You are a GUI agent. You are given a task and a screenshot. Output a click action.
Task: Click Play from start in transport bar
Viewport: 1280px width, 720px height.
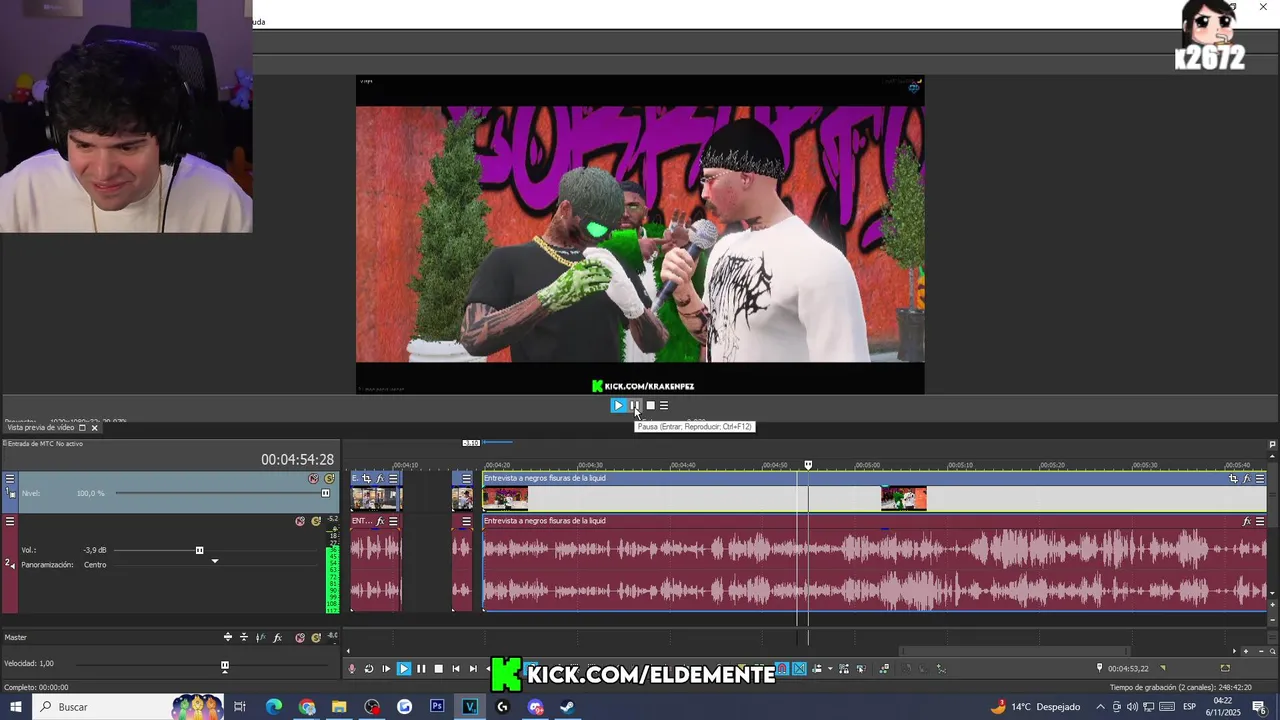[x=386, y=669]
